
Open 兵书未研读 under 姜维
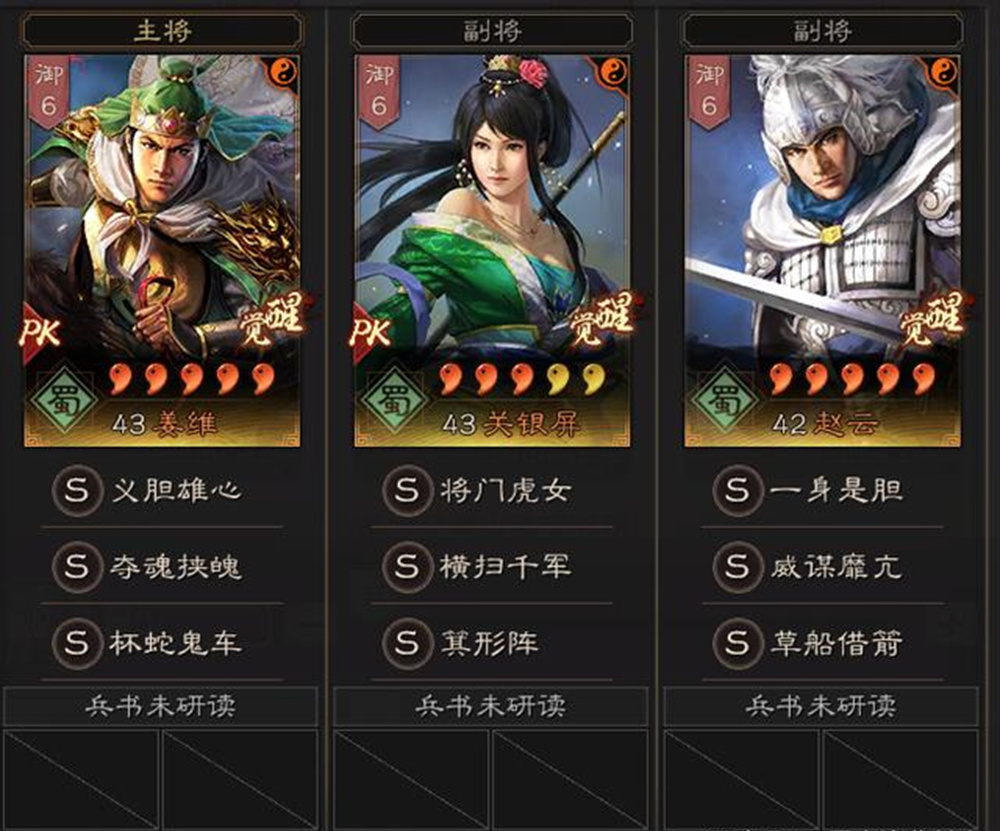(160, 706)
